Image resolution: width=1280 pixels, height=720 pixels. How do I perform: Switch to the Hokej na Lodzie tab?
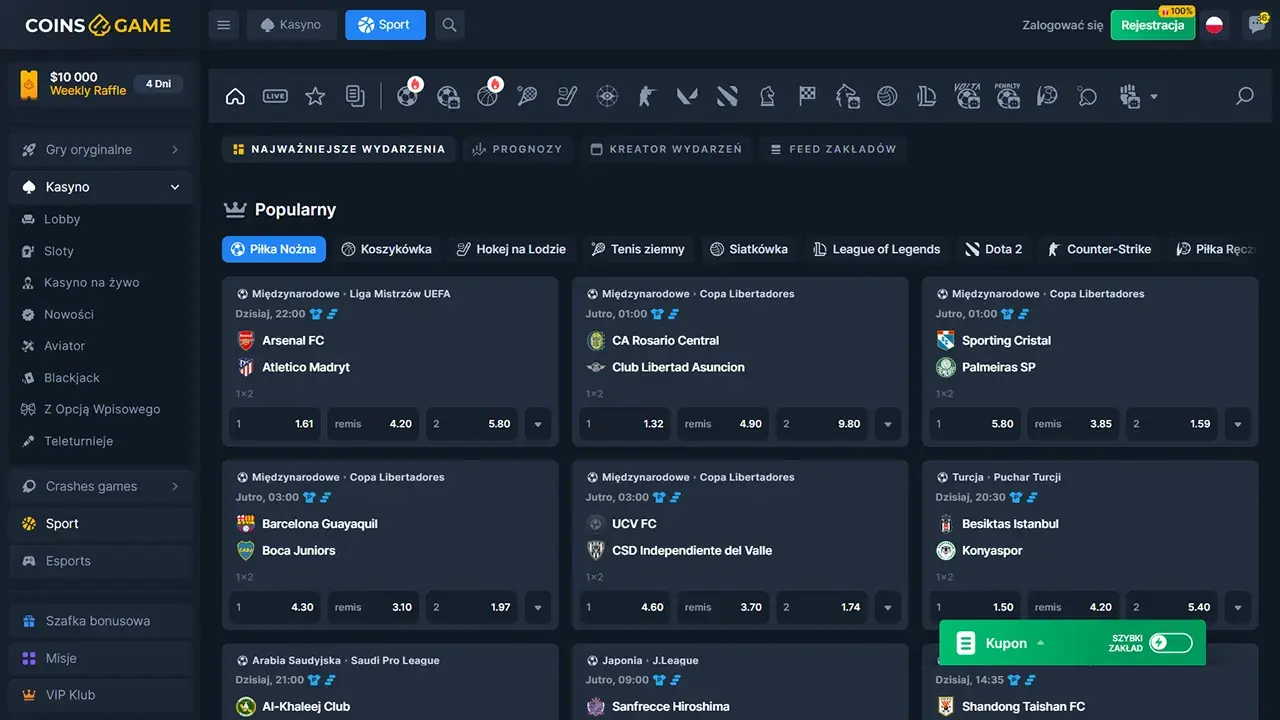click(511, 249)
